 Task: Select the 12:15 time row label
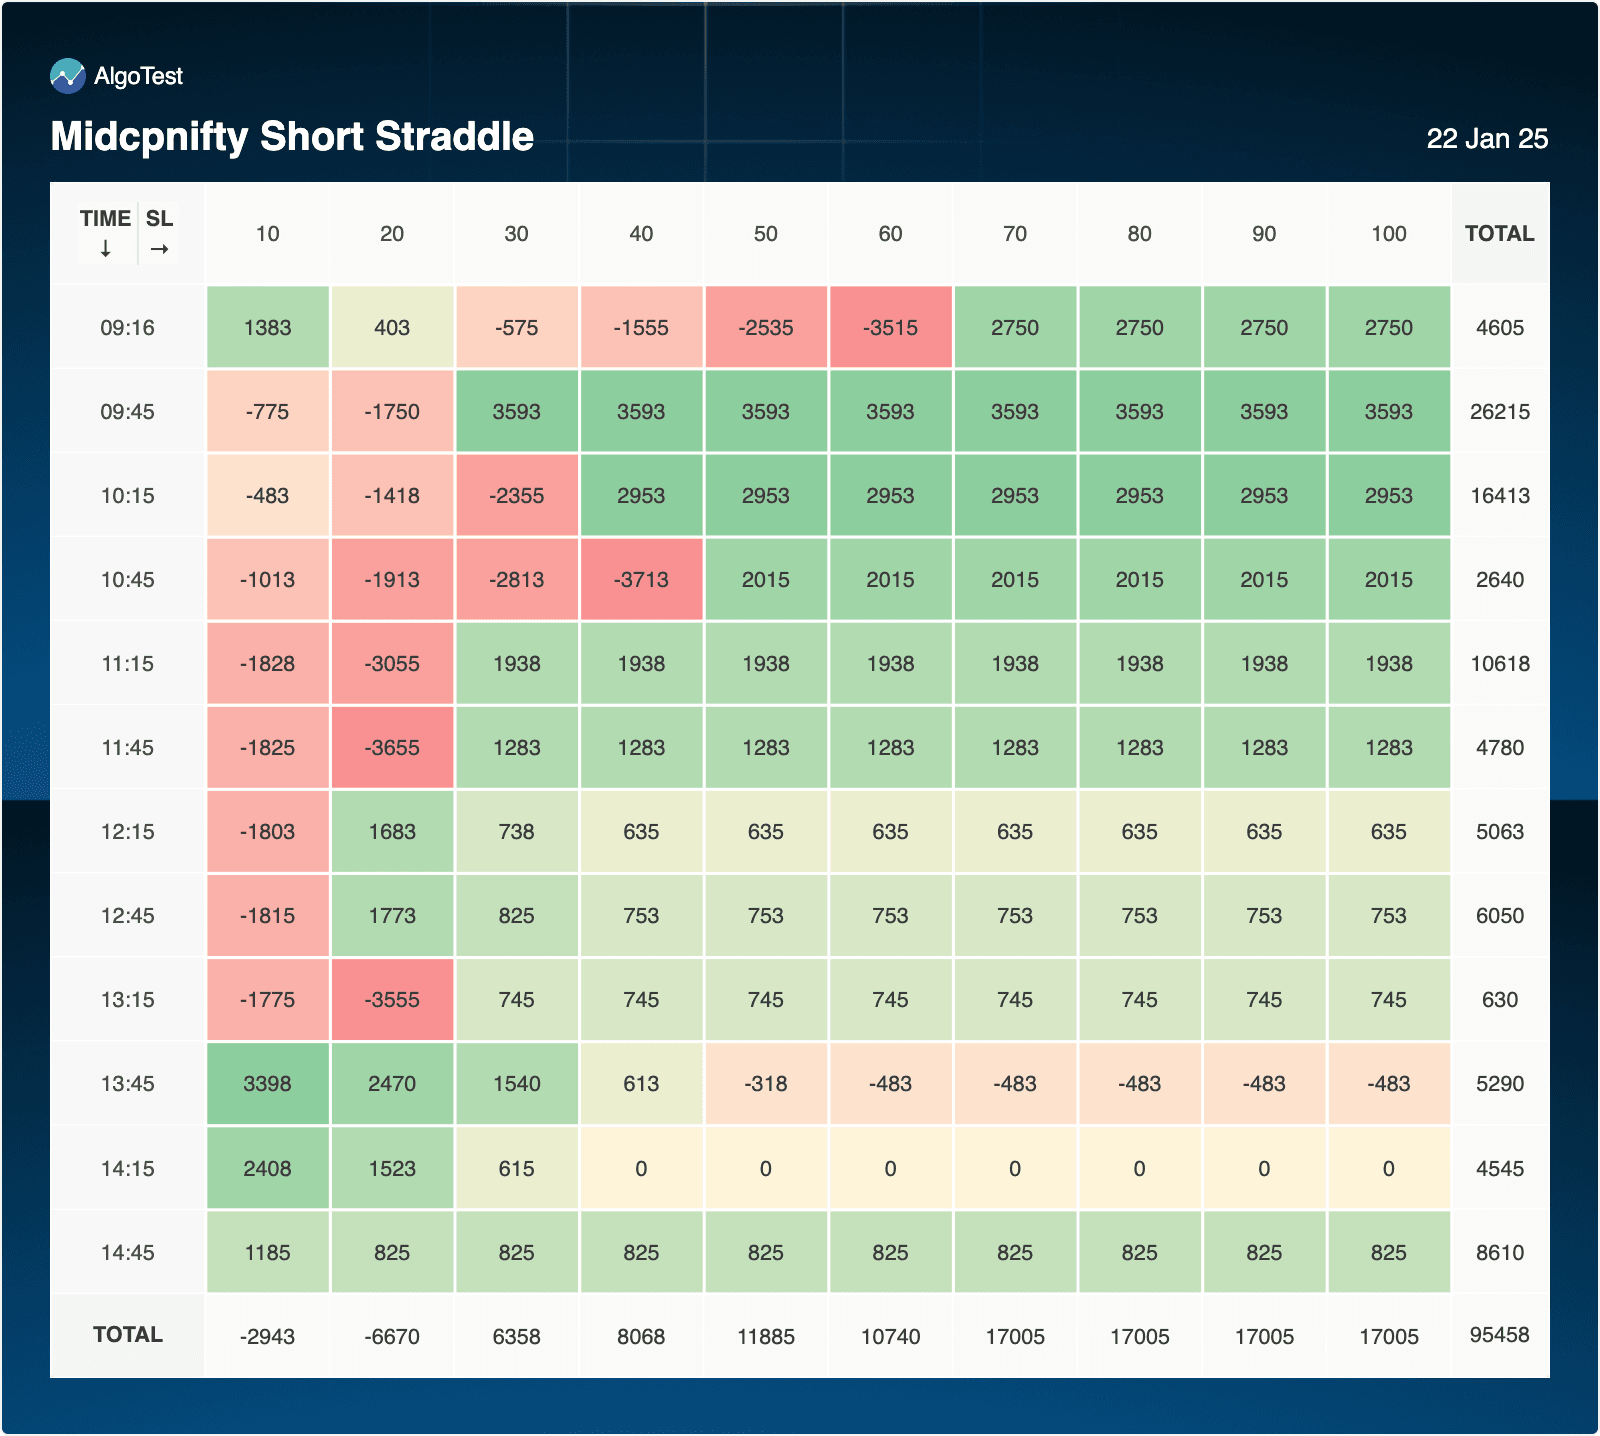point(127,832)
